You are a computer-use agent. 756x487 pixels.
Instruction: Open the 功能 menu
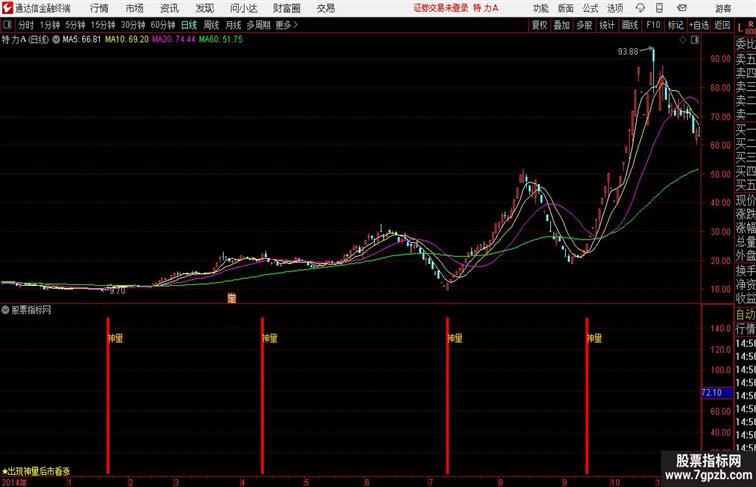[x=540, y=8]
